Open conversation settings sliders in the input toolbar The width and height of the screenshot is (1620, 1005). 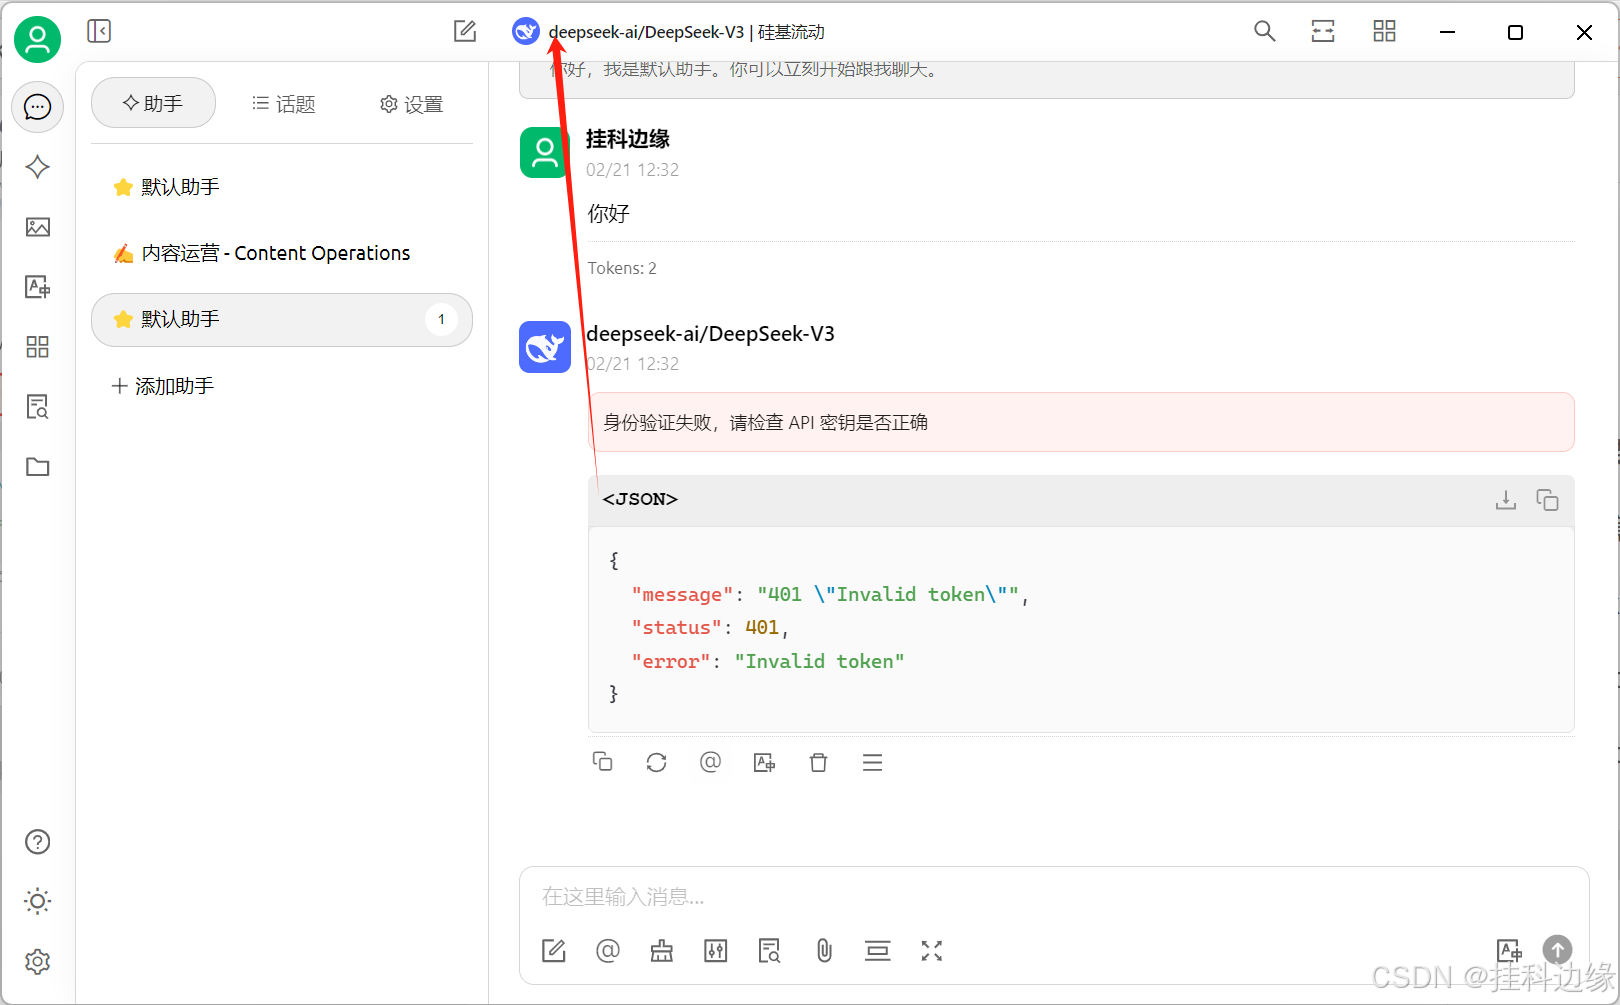tap(716, 951)
